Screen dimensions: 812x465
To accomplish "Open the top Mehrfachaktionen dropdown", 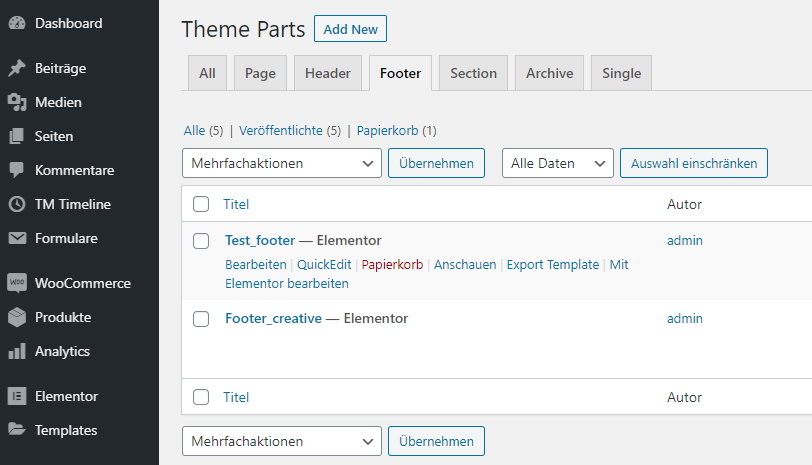I will pos(281,163).
